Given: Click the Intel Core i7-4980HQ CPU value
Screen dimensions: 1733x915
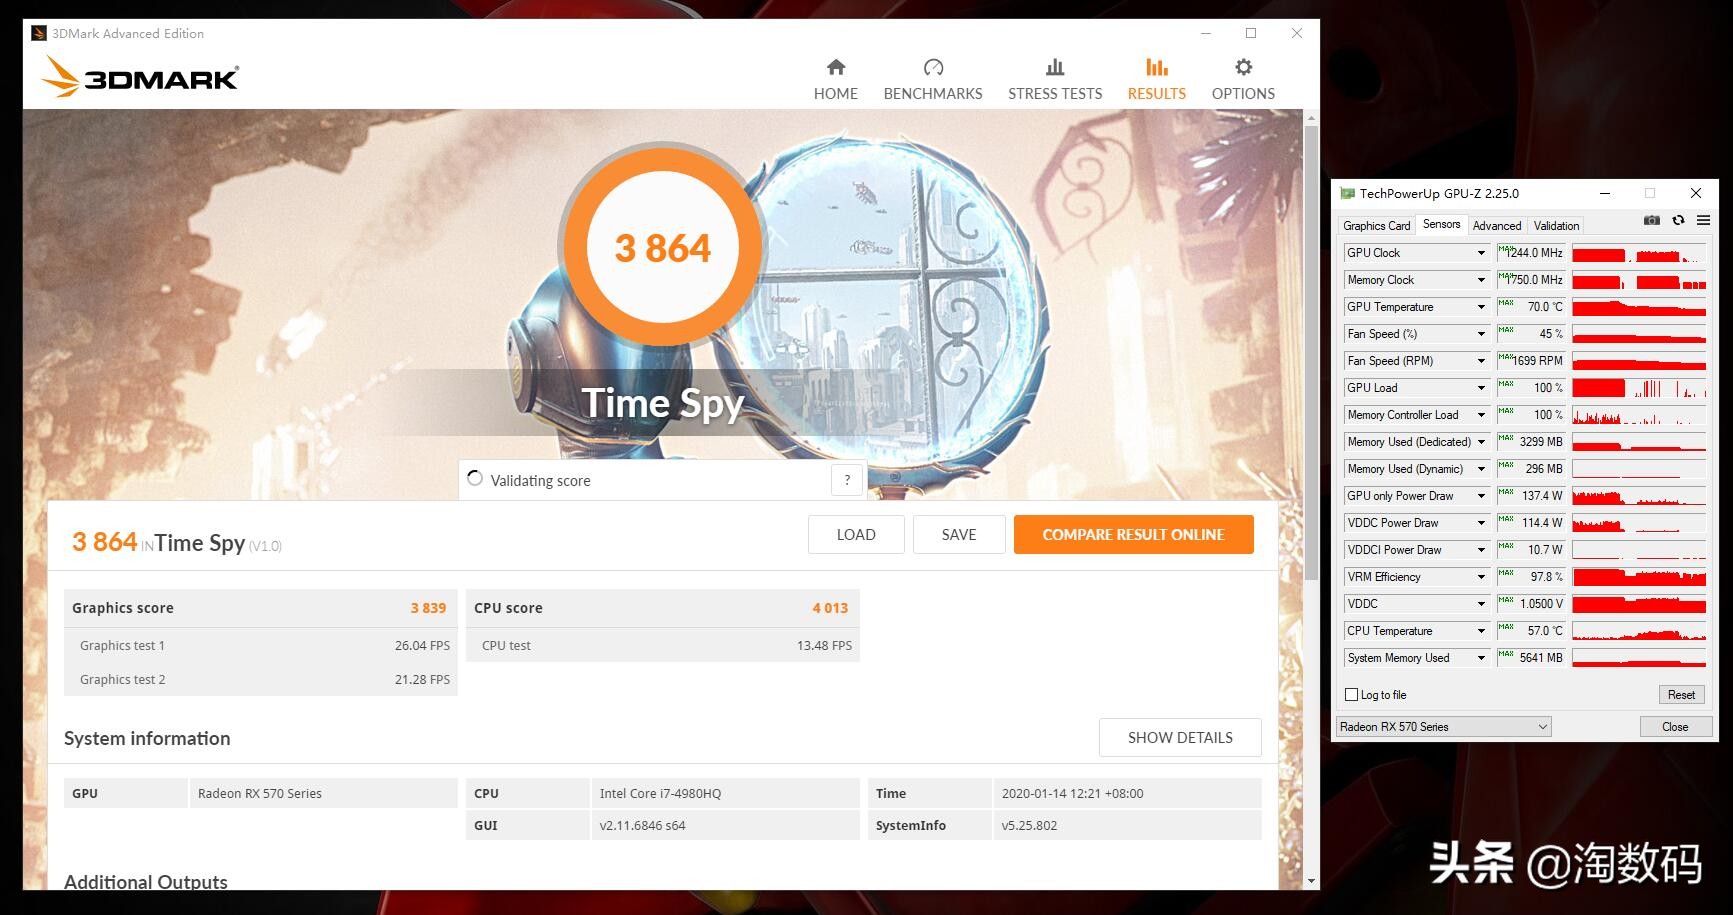Looking at the screenshot, I should (x=660, y=794).
